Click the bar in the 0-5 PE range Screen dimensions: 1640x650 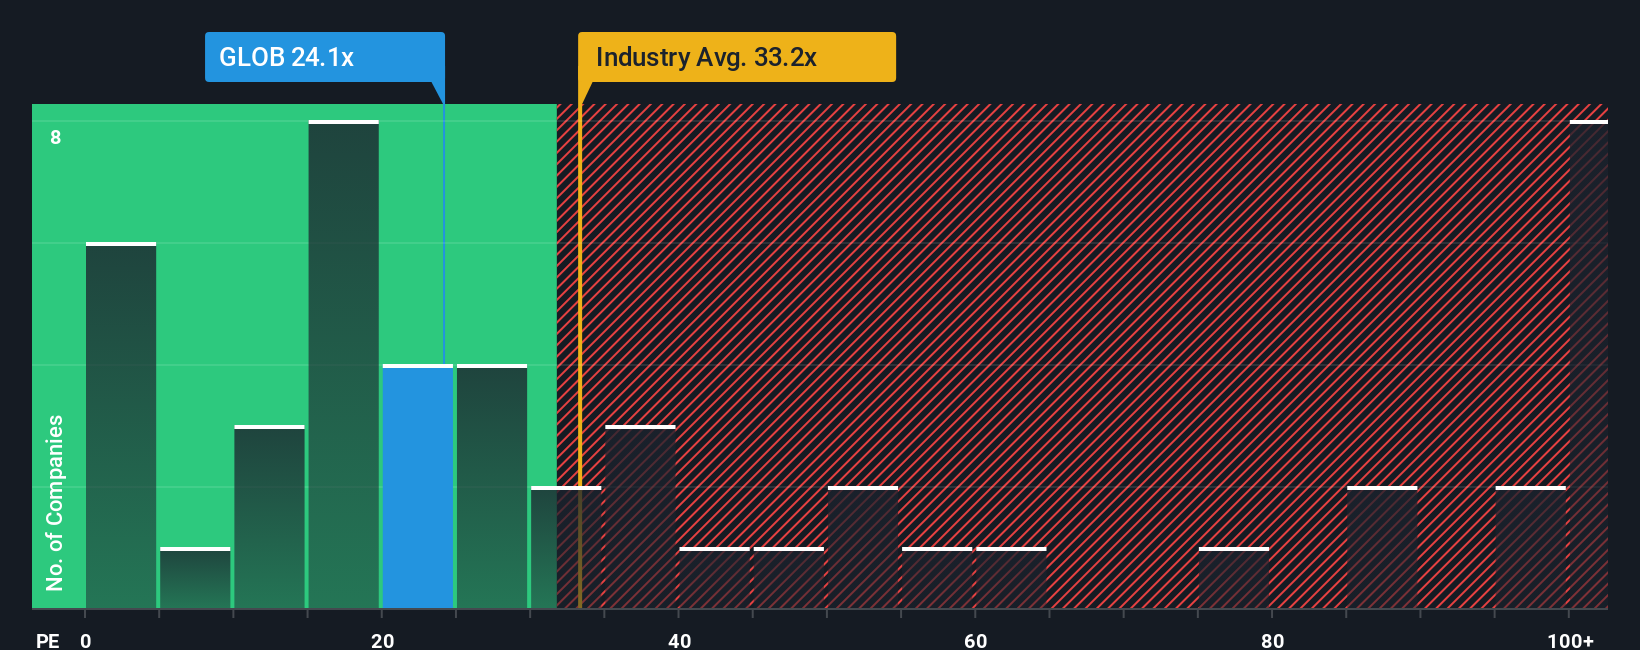[x=121, y=426]
